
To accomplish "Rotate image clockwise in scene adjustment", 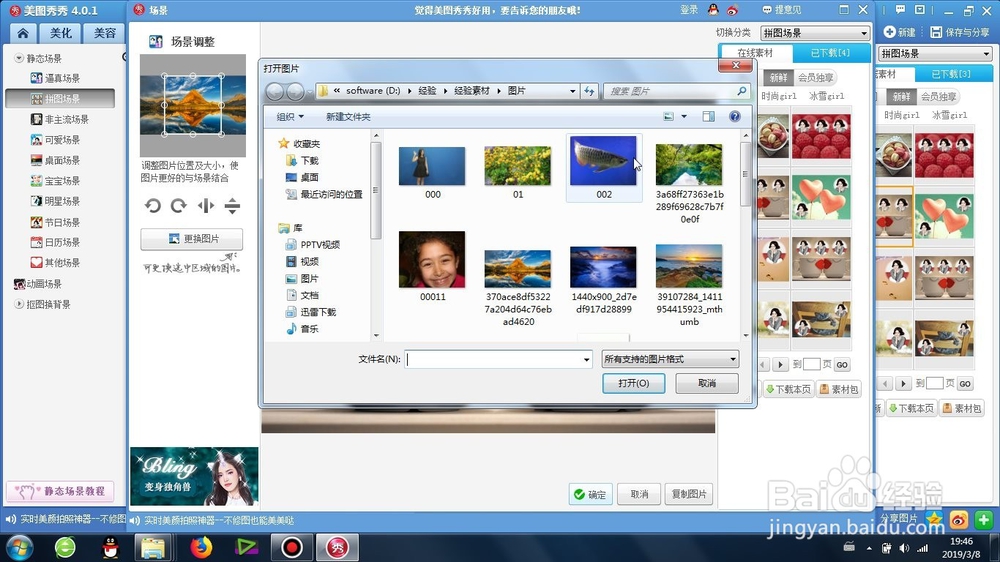I will [x=179, y=205].
